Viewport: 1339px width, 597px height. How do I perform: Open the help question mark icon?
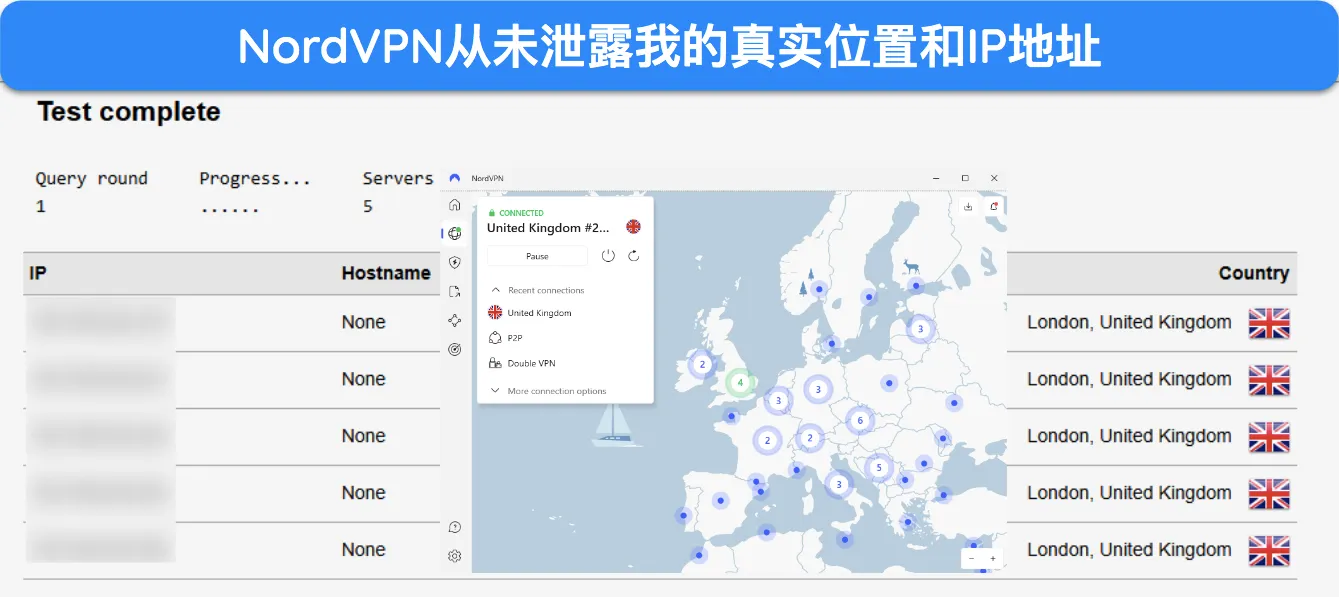(x=455, y=527)
